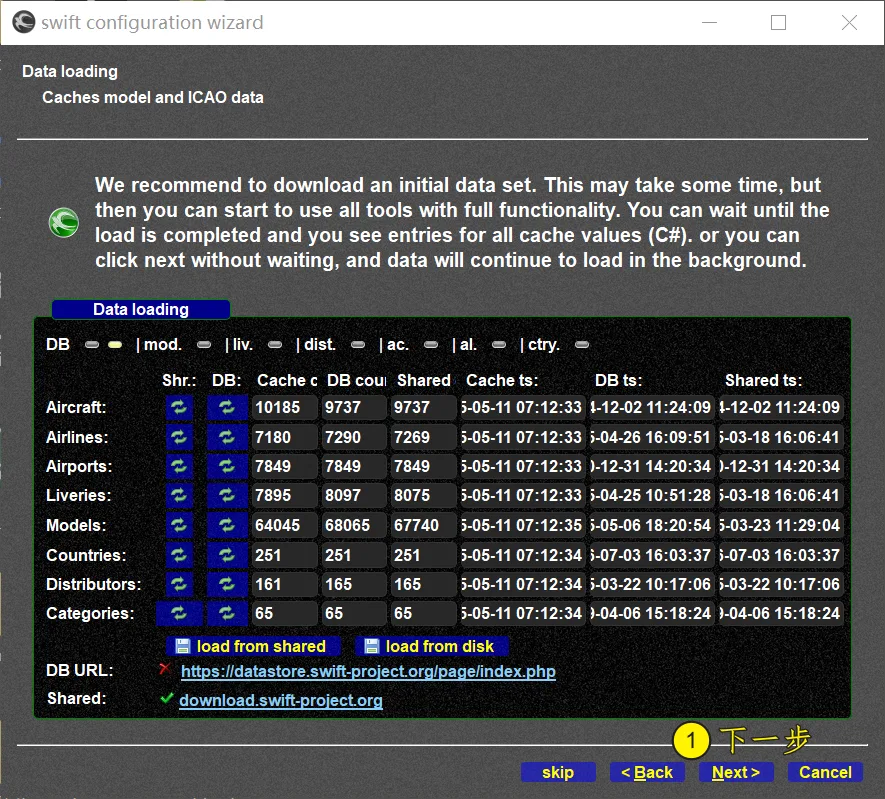Screen dimensions: 885x799
Task: Cancel the configuration wizard
Action: (825, 772)
